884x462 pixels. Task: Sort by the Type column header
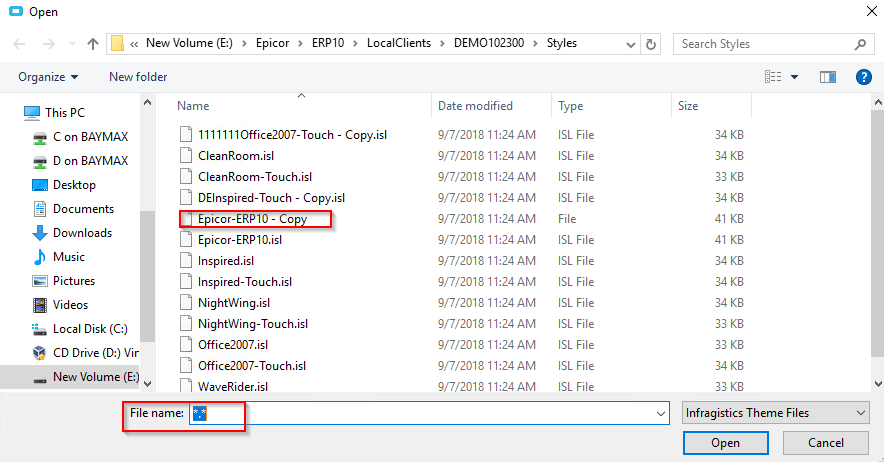click(x=571, y=106)
